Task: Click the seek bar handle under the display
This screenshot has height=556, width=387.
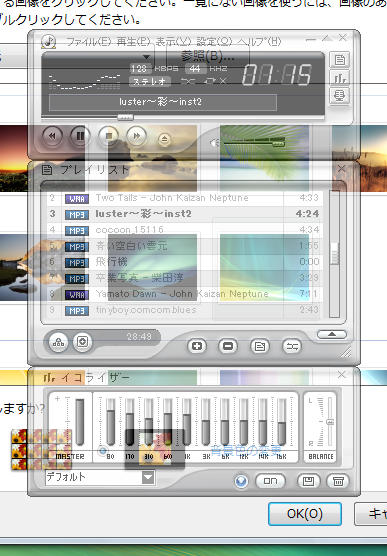Action: [125, 117]
